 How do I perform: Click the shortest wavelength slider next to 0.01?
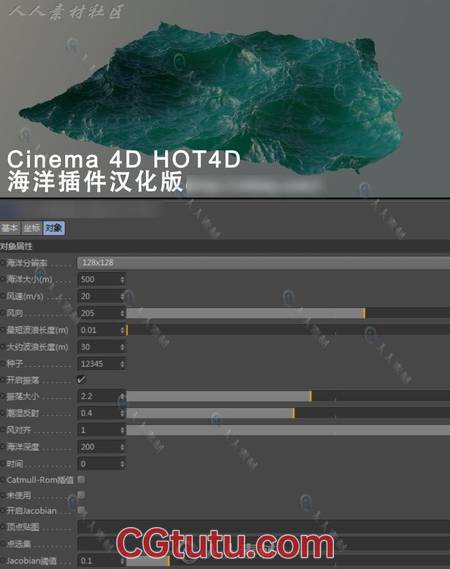coord(288,330)
